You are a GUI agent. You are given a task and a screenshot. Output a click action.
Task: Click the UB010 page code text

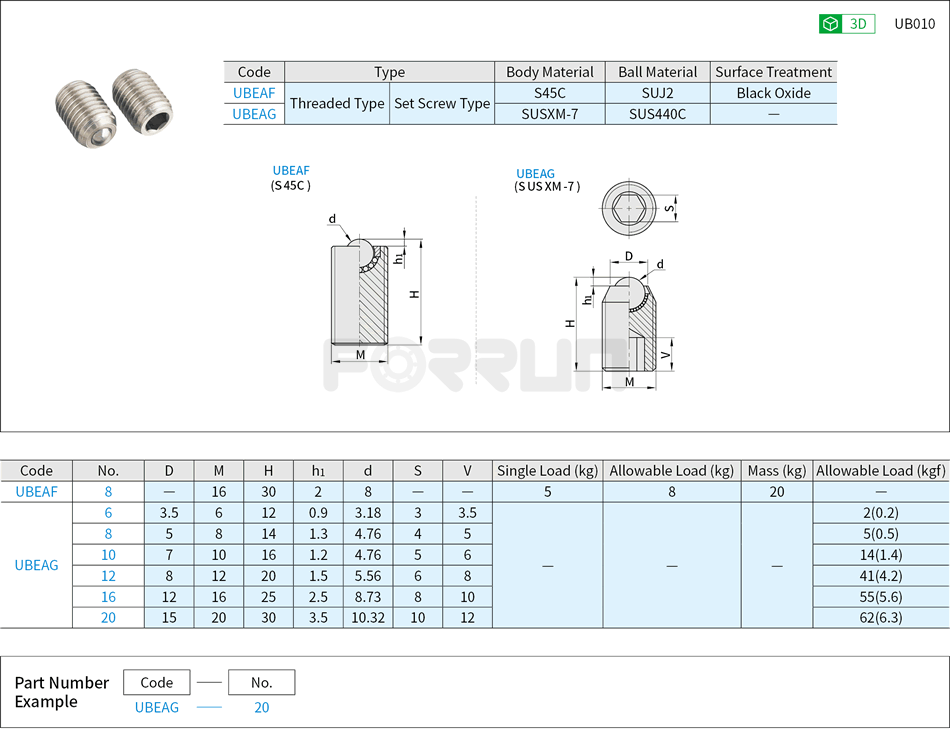[x=915, y=24]
